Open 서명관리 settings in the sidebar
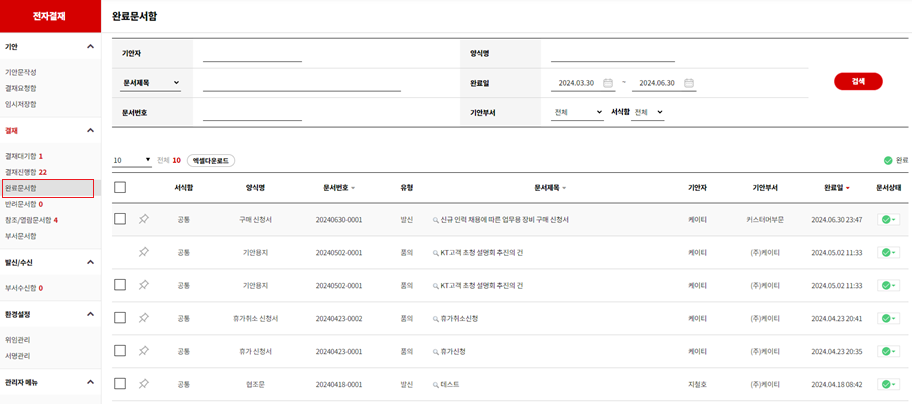This screenshot has height=404, width=912. click(17, 356)
